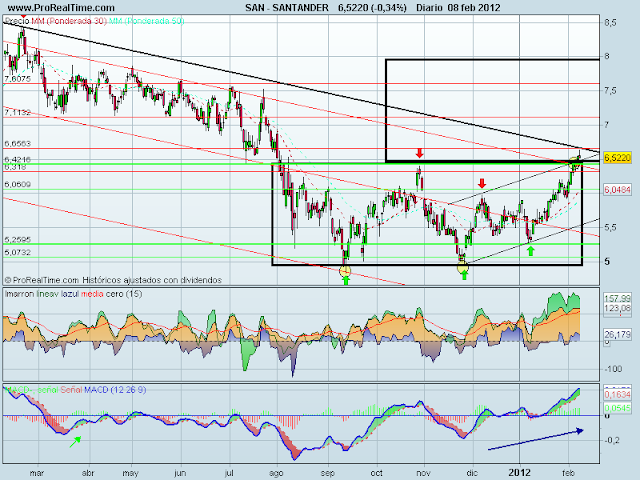Click the media cero (15) indicator label

[111, 294]
